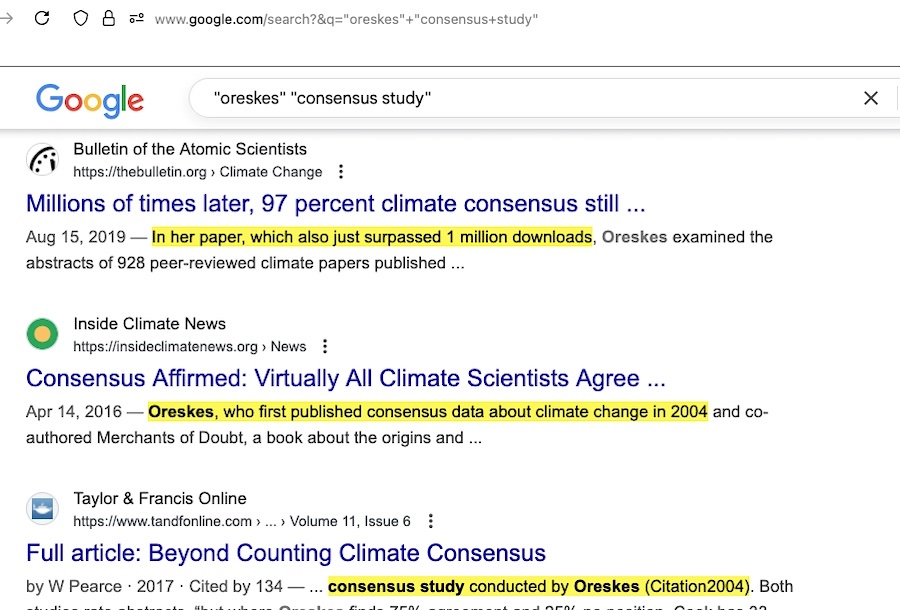900x610 pixels.
Task: Go forward with the browser arrow
Action: click(7, 18)
